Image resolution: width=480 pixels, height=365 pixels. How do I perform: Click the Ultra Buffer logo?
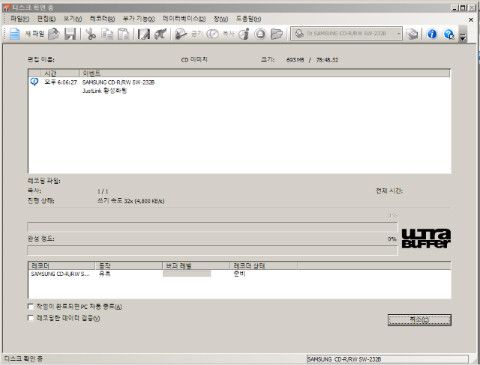click(x=426, y=238)
